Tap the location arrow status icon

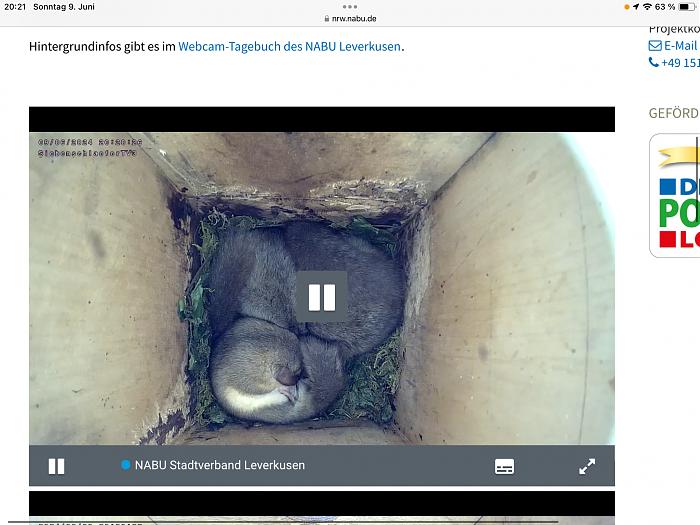[636, 7]
